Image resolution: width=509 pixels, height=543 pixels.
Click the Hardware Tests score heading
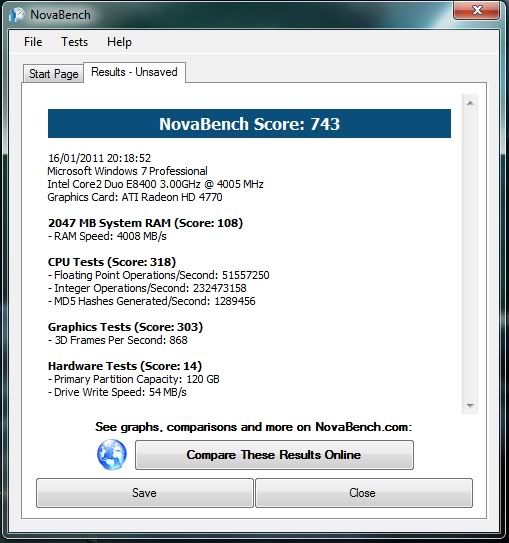(125, 366)
